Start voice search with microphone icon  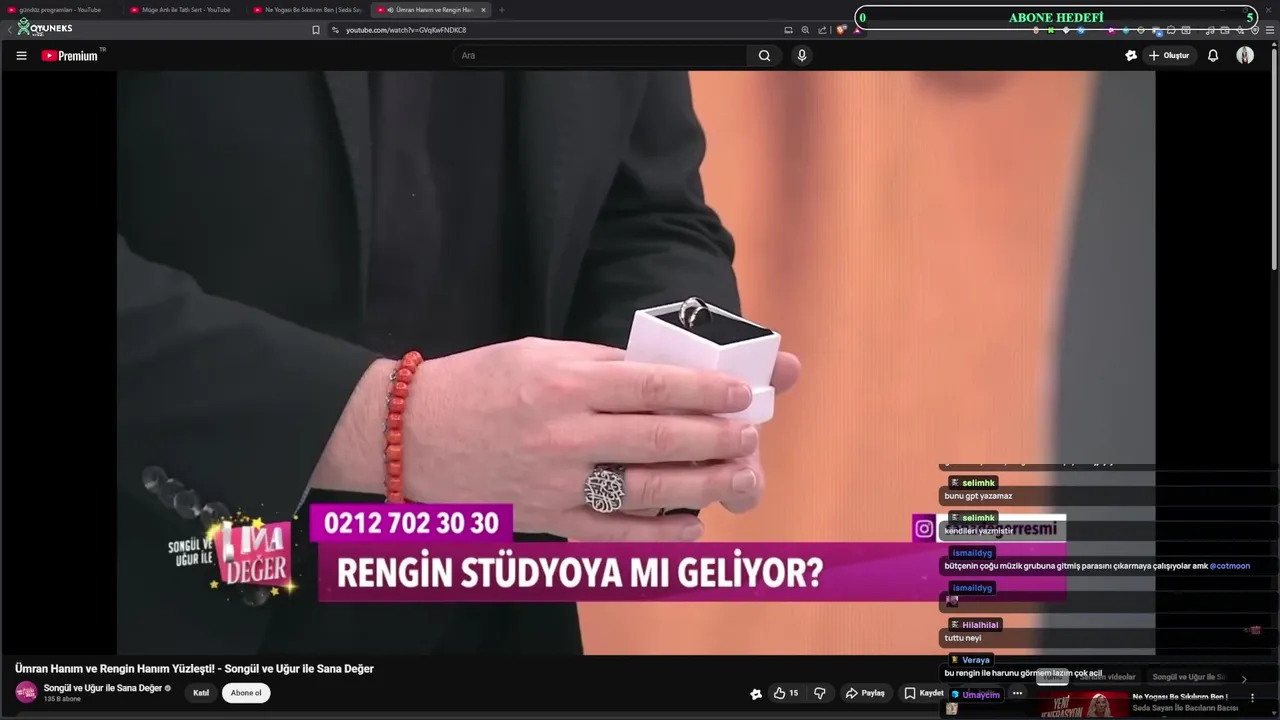tap(801, 56)
